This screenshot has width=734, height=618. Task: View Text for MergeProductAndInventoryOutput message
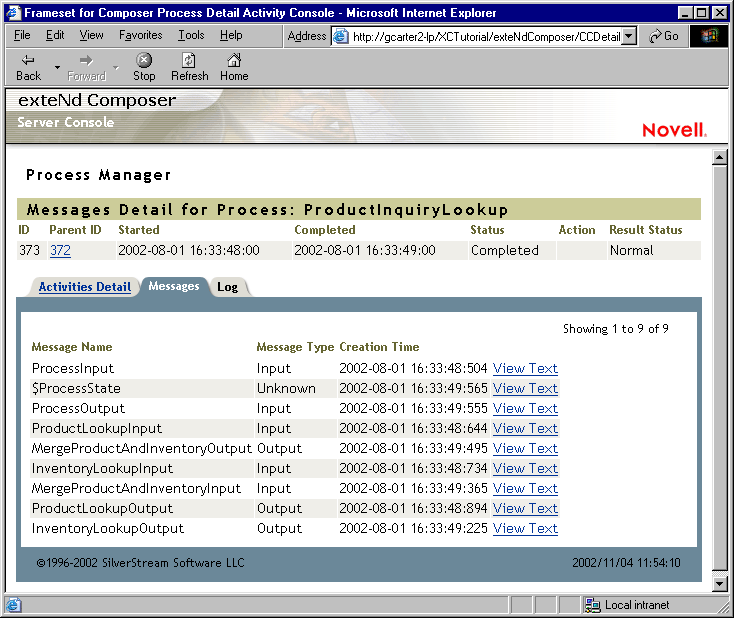click(x=525, y=449)
